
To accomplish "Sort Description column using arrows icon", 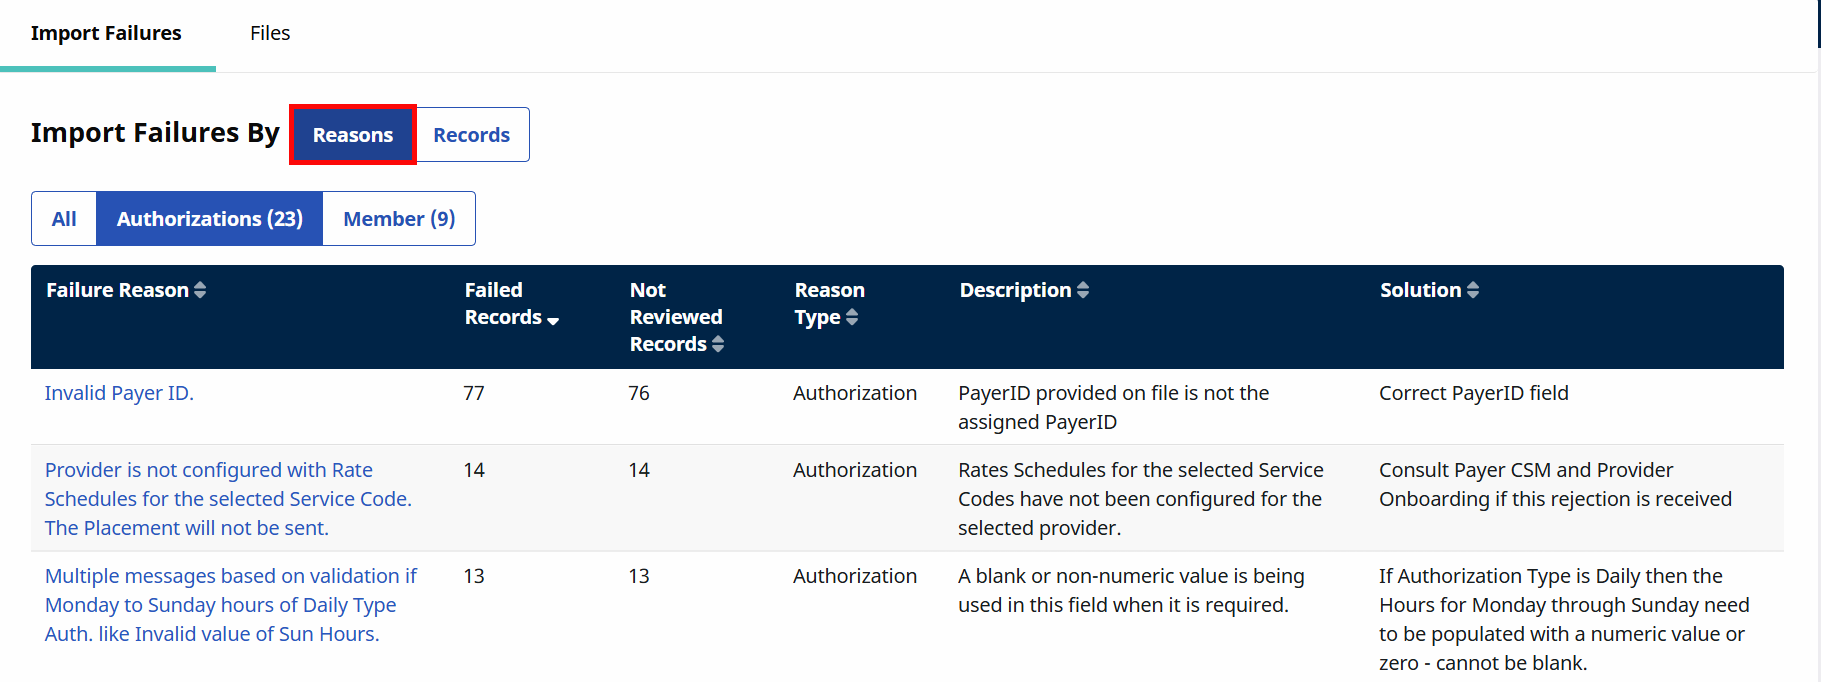I will [1083, 290].
